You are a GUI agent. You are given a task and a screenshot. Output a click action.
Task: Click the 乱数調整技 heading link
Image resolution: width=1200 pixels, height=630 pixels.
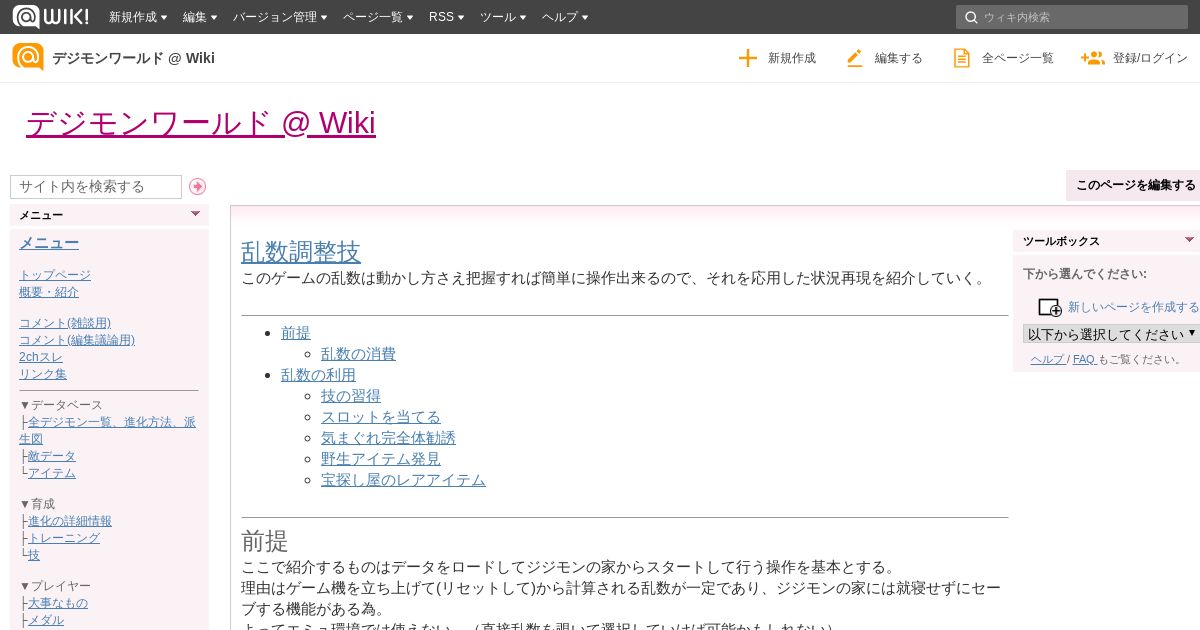[x=301, y=252]
